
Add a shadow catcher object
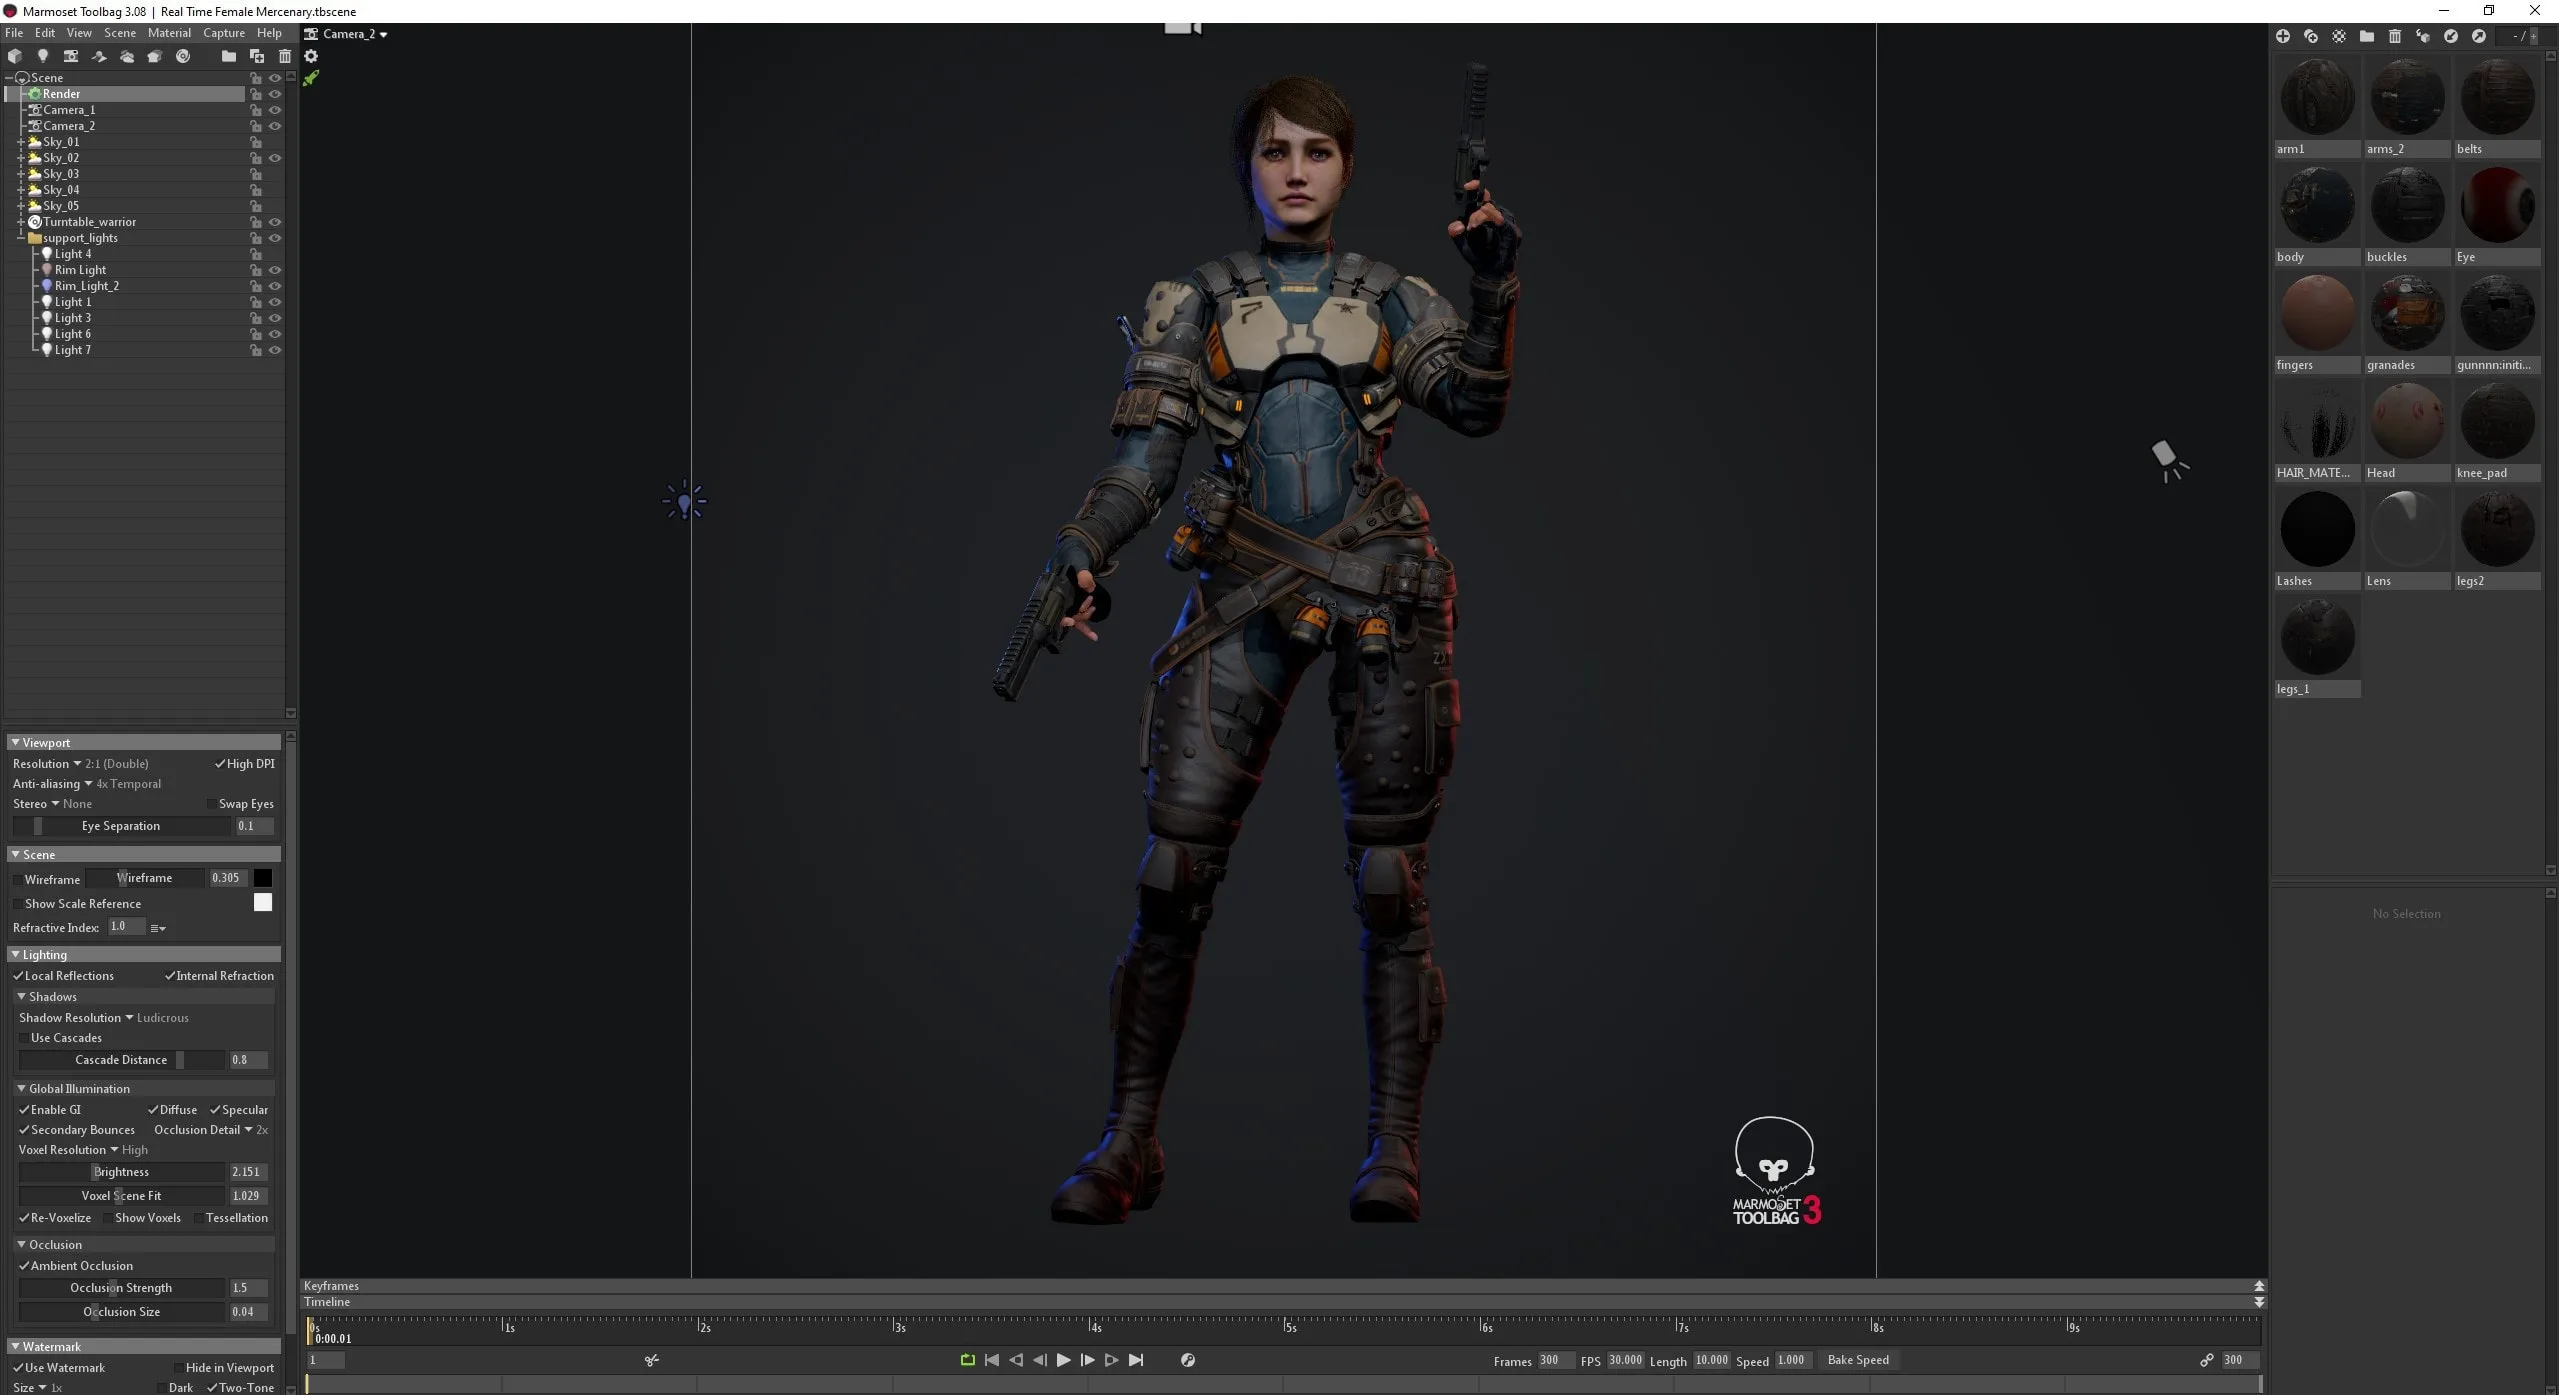coord(99,56)
